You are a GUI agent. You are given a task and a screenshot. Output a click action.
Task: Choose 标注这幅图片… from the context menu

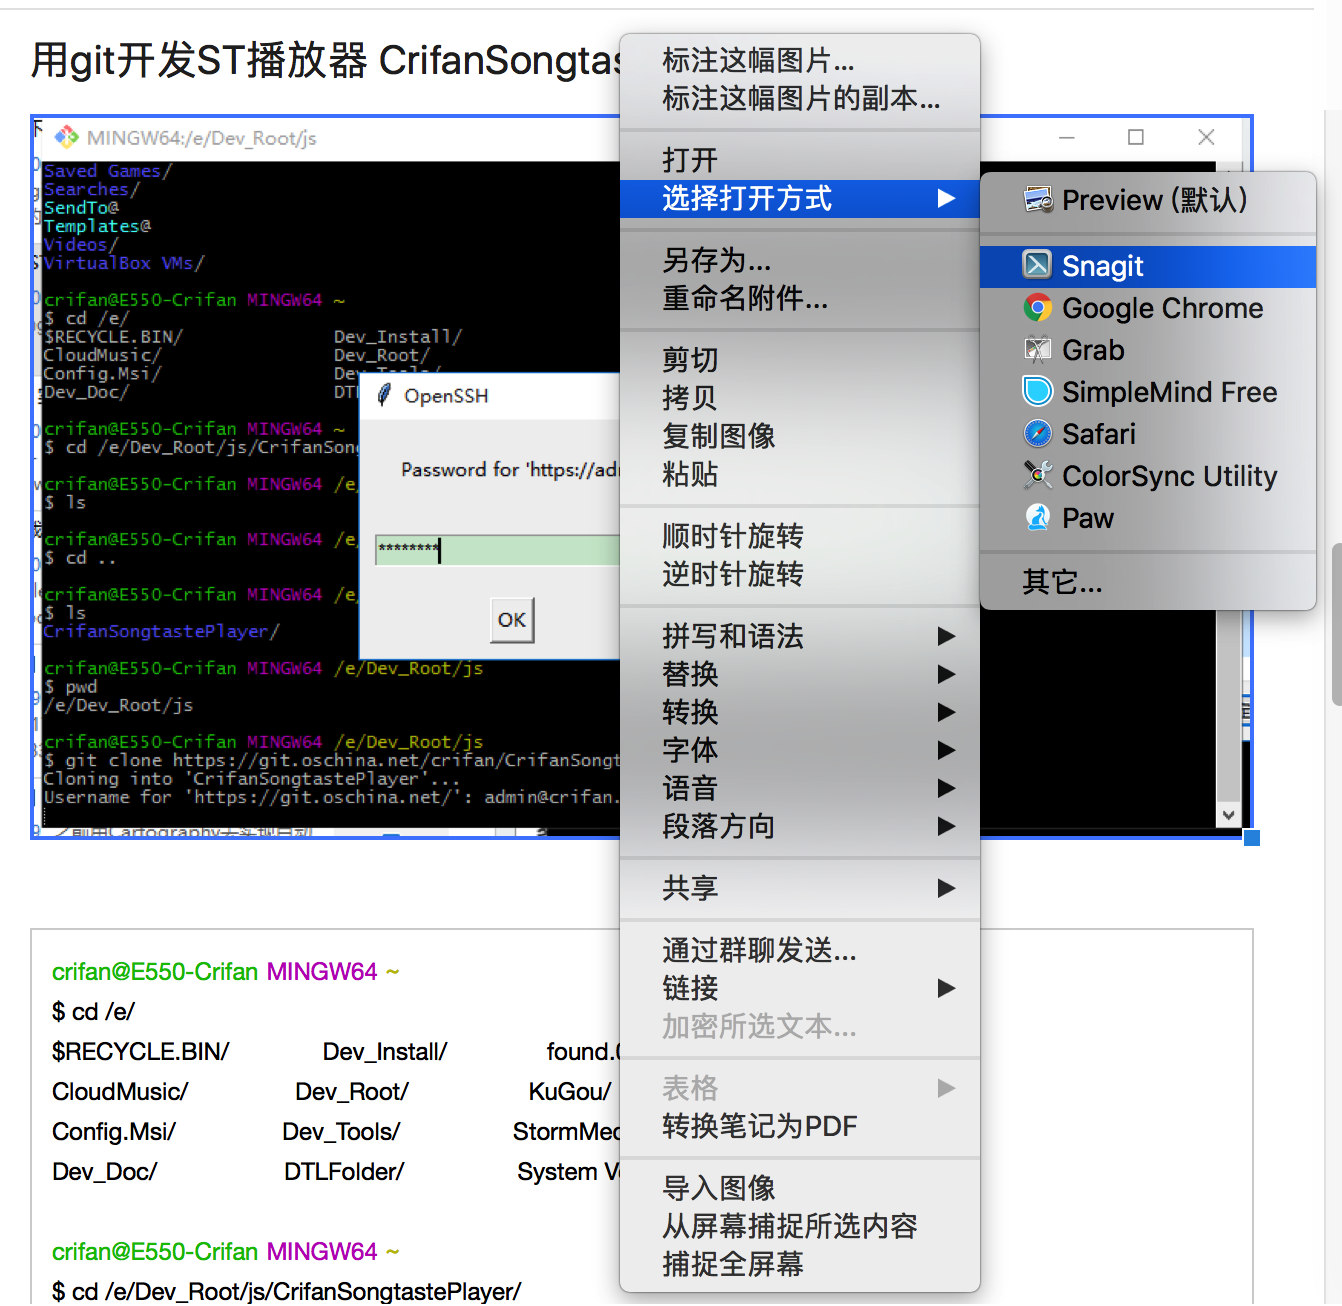point(800,60)
